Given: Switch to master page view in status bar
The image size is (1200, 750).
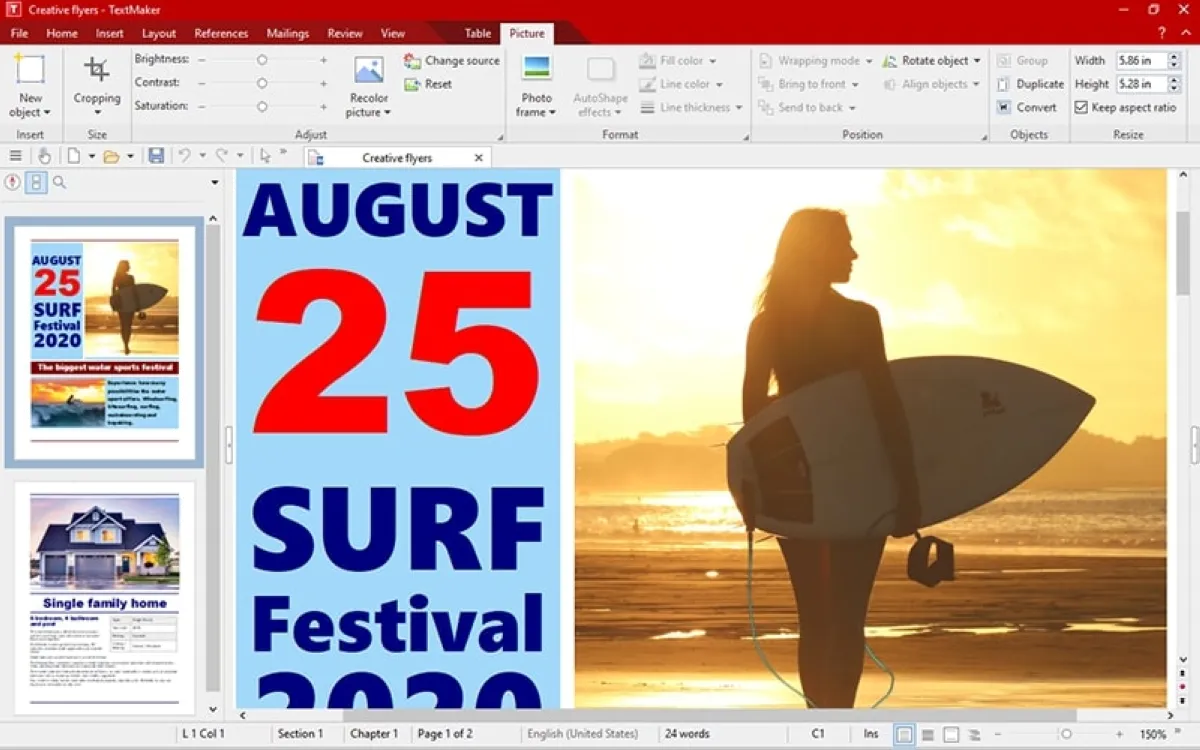Looking at the screenshot, I should [951, 734].
